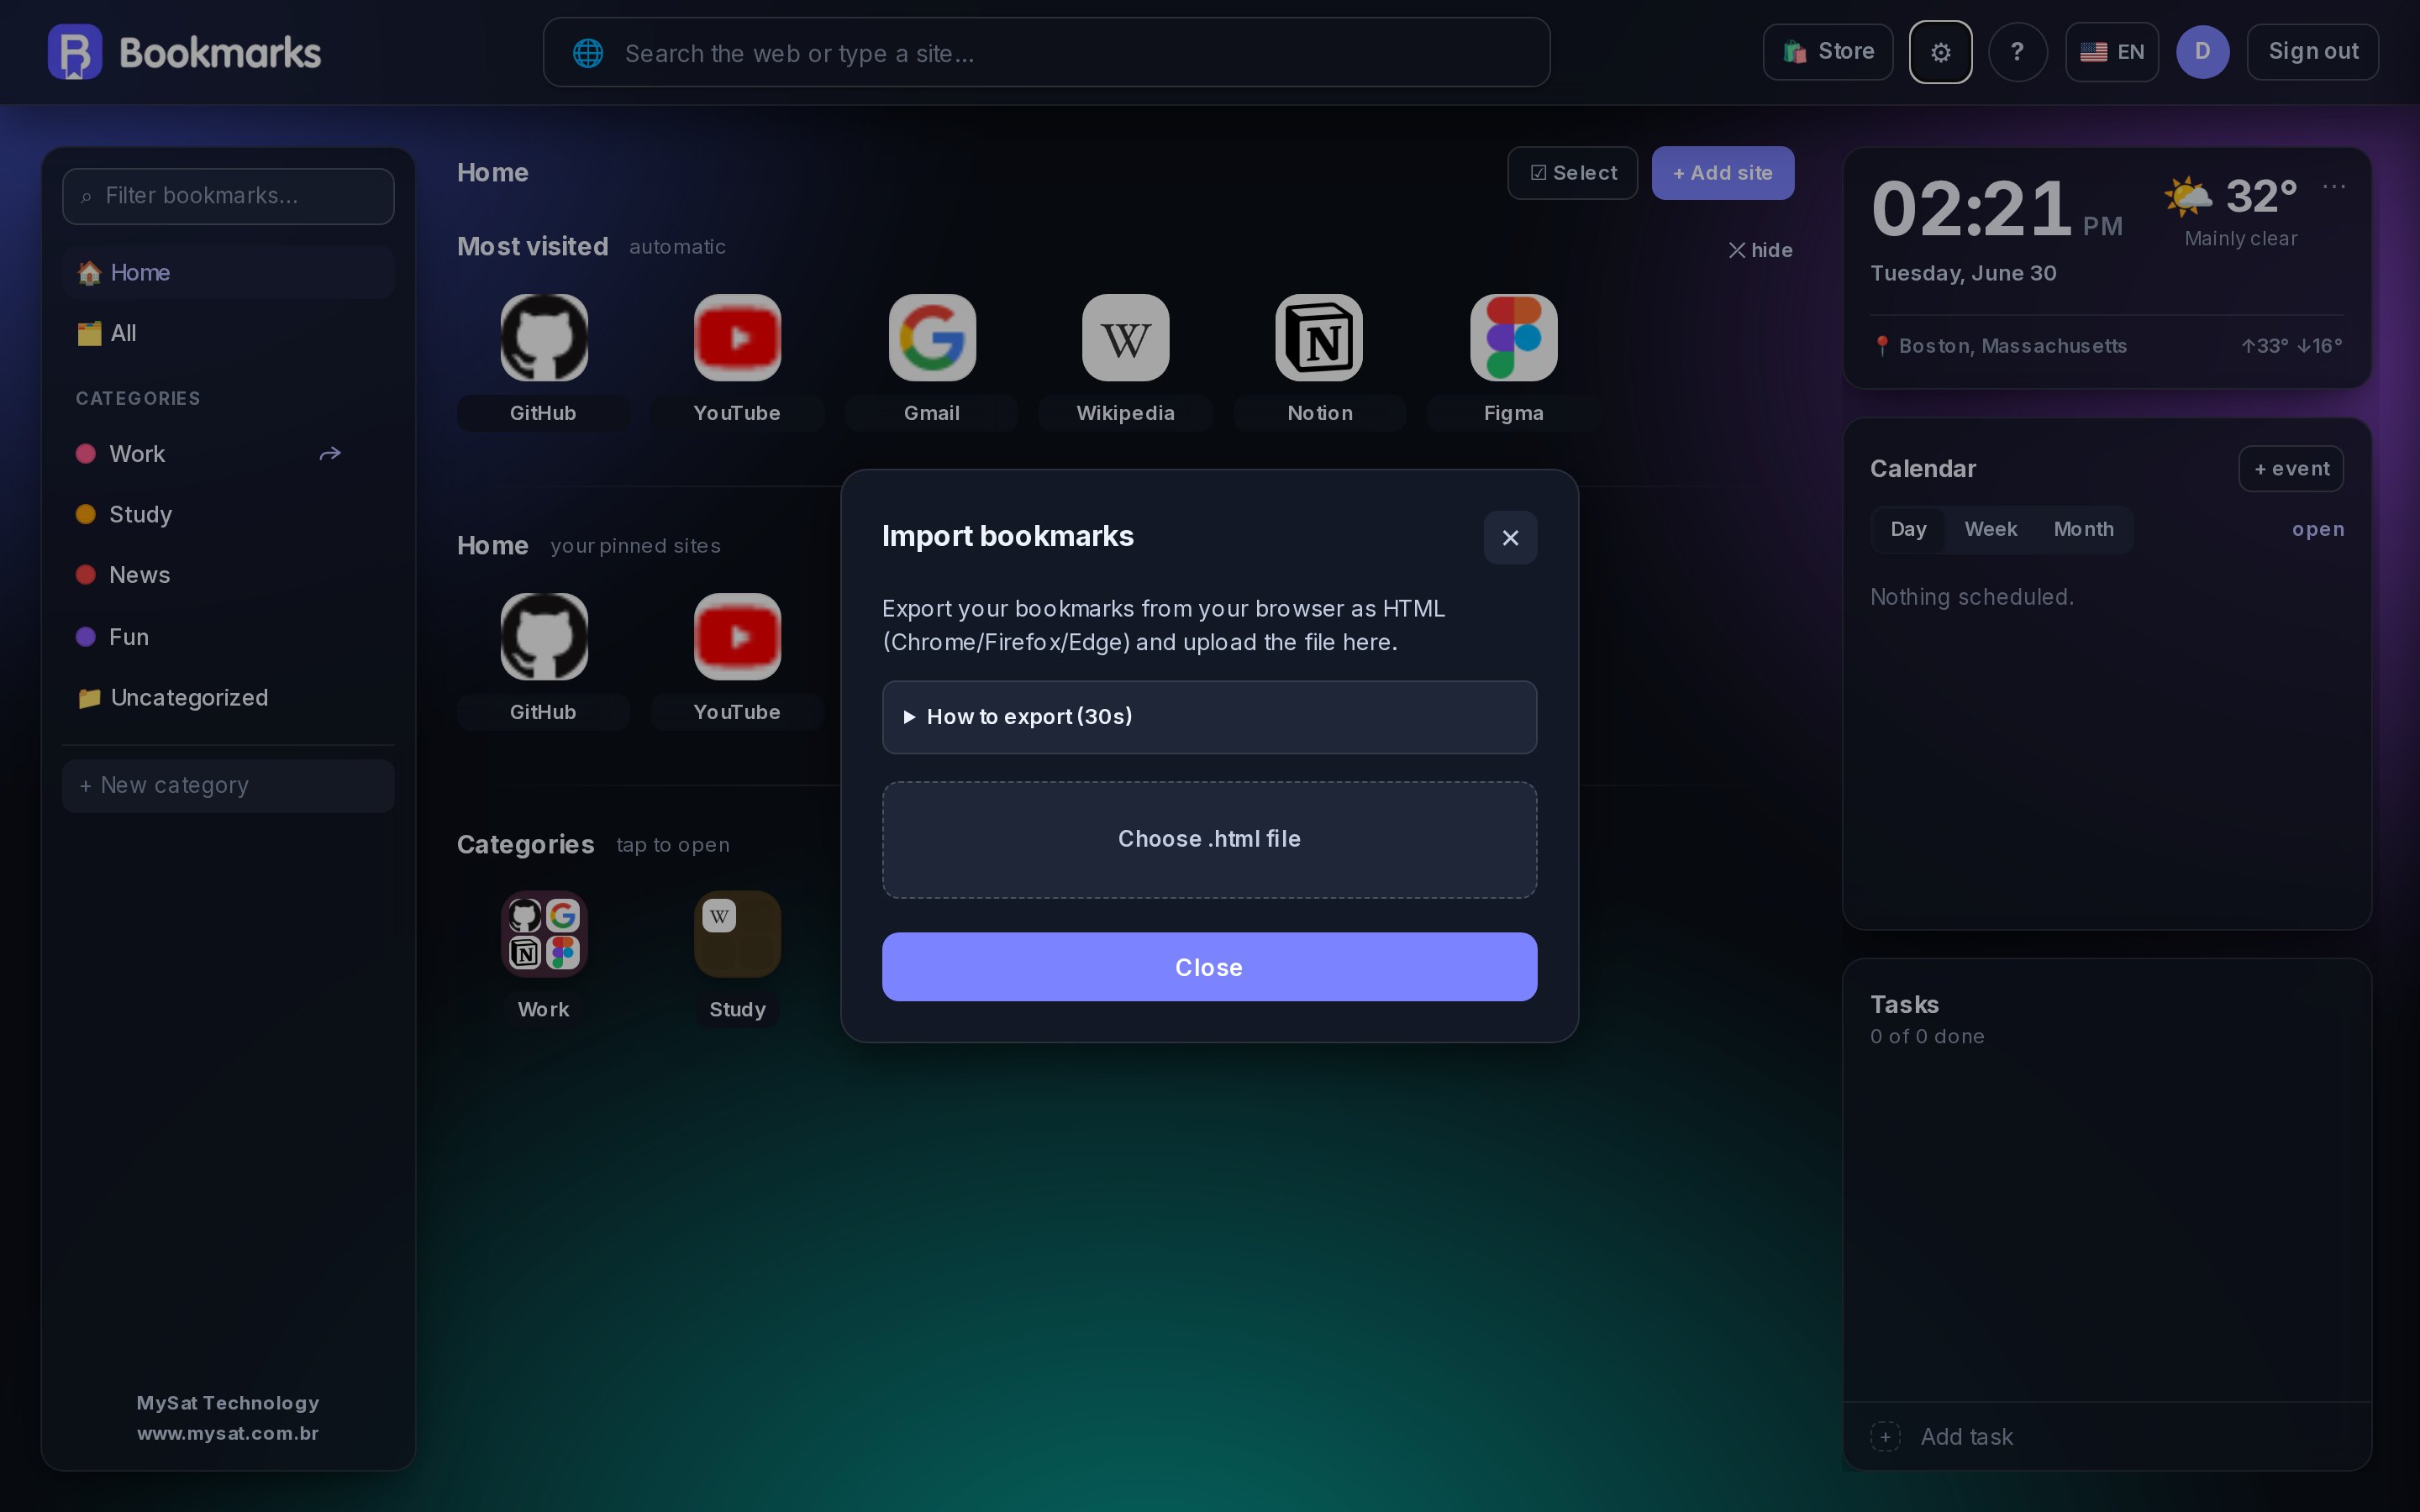The image size is (2420, 1512).
Task: Open the YouTube icon in Most visited
Action: (737, 337)
